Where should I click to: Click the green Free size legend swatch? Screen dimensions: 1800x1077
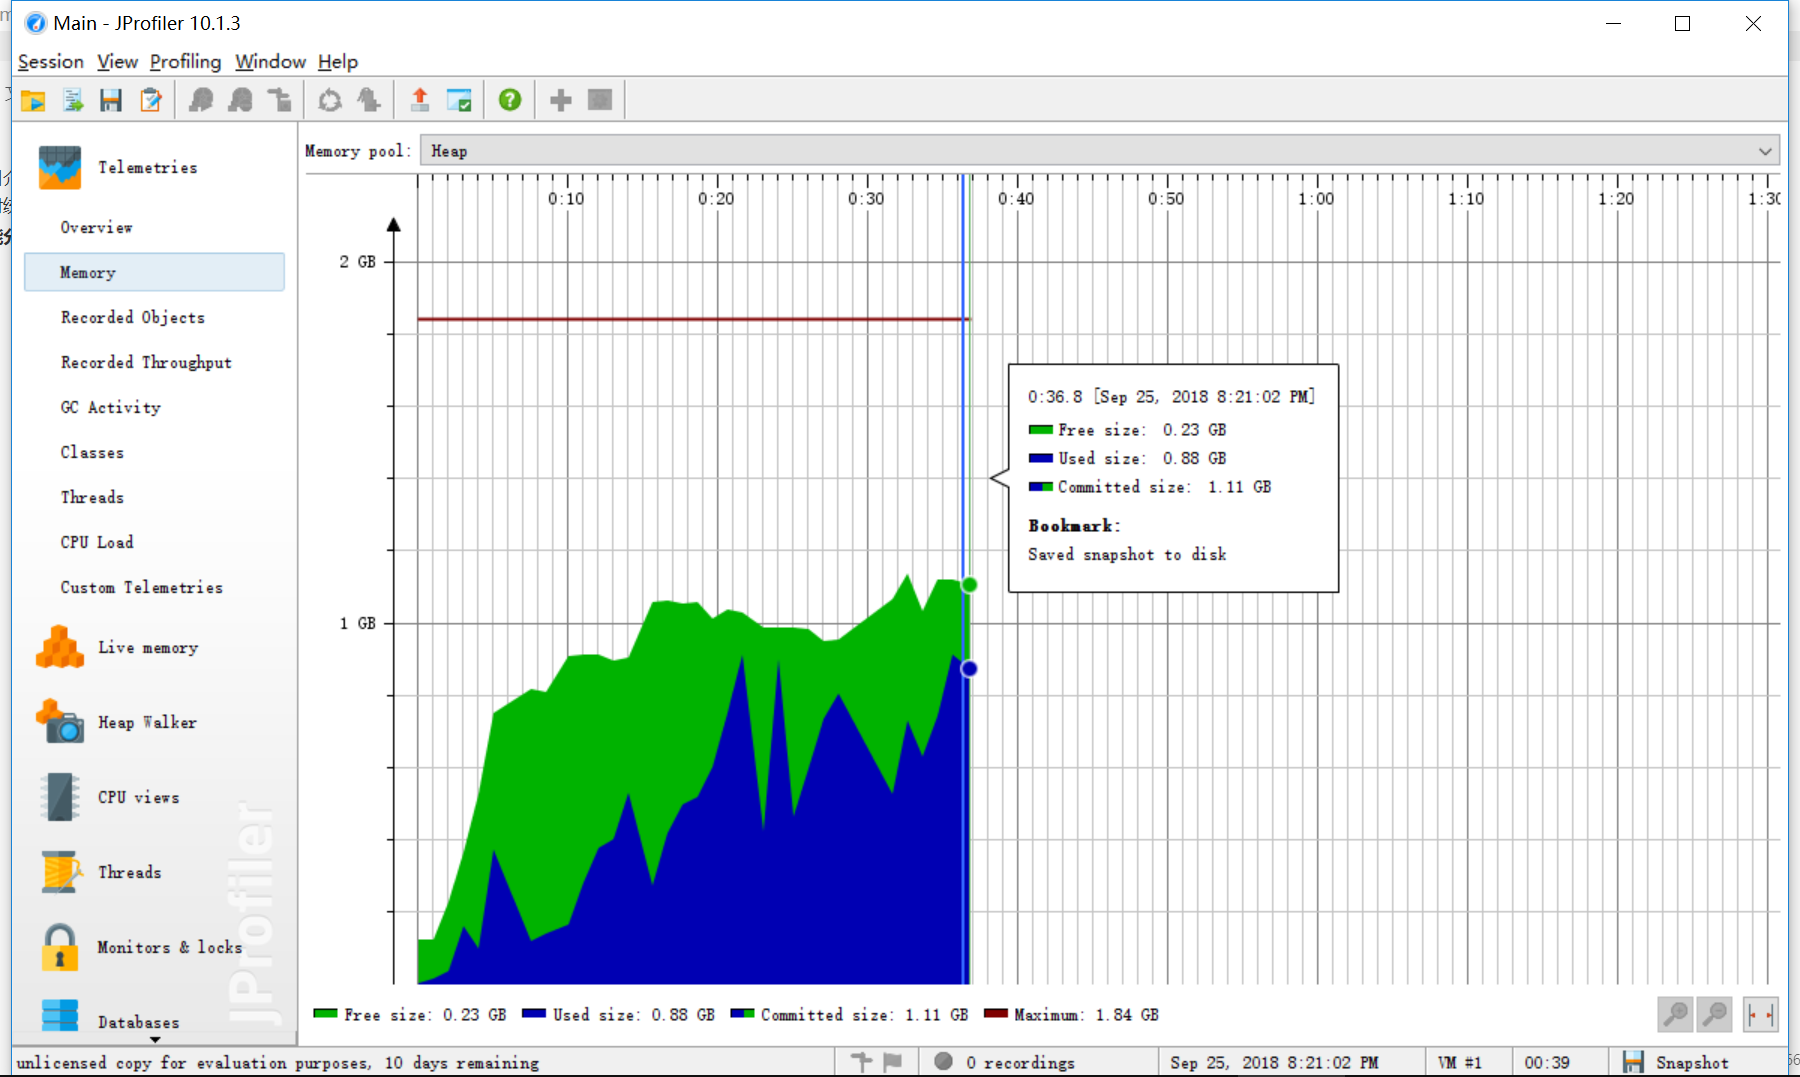[325, 1013]
